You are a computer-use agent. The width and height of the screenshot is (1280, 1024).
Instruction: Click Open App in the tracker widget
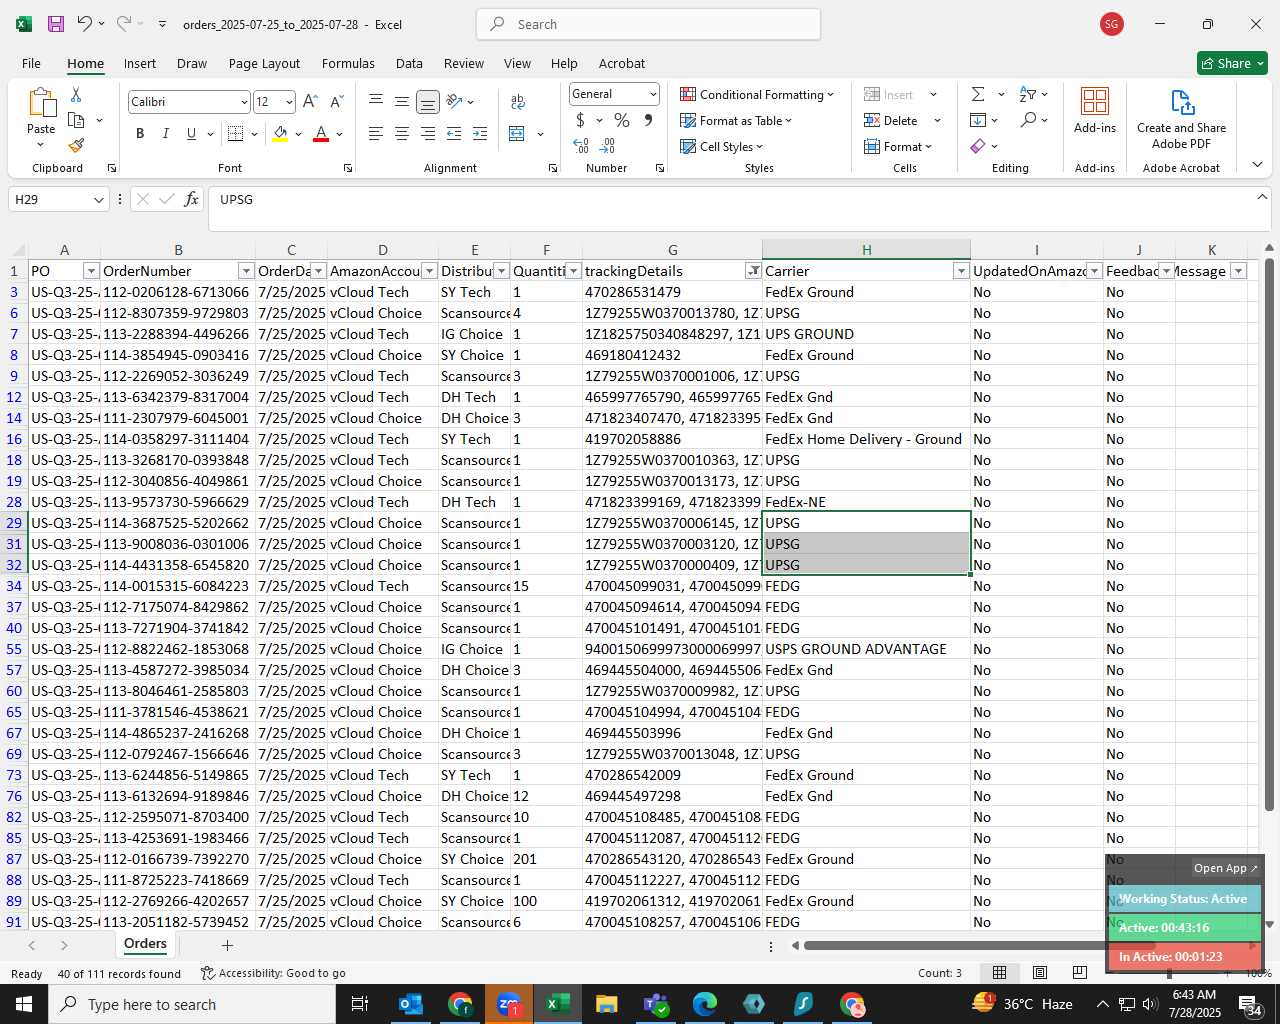(1226, 868)
